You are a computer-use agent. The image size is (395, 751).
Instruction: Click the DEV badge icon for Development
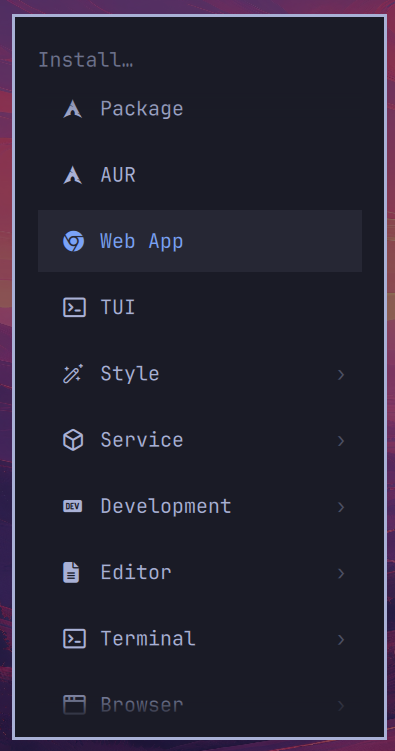pos(73,506)
